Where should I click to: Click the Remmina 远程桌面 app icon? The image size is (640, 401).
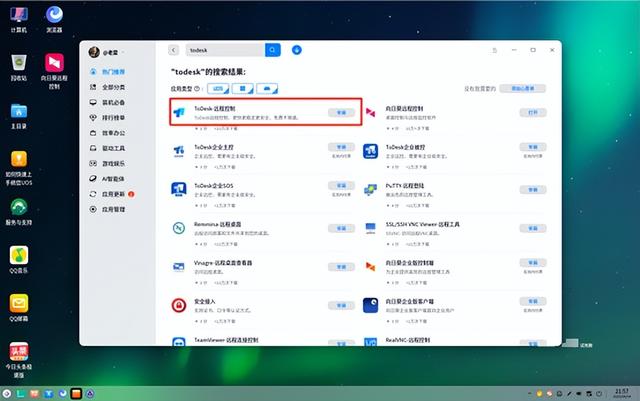[x=179, y=228]
